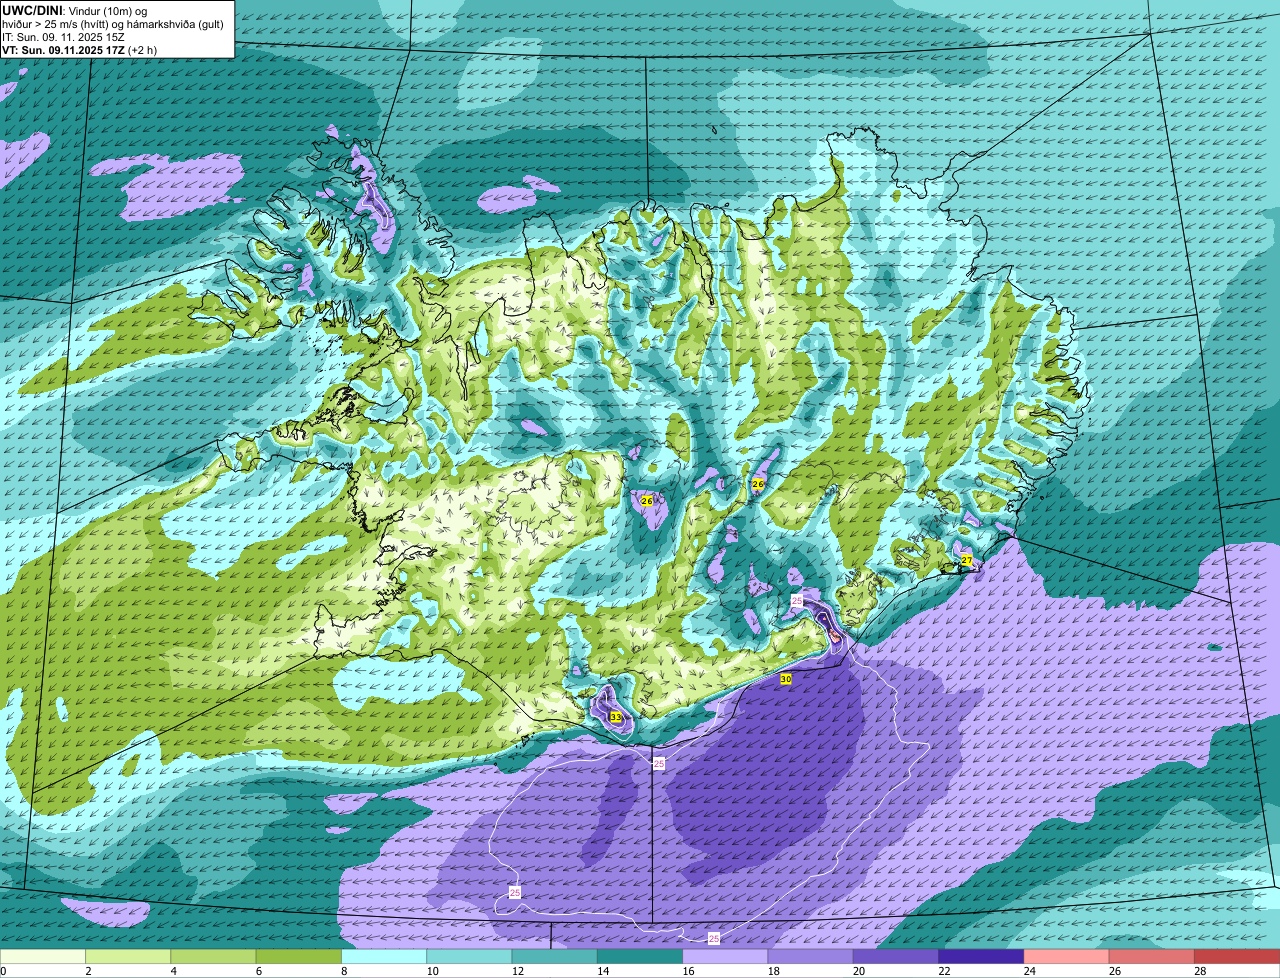
Task: Click the 6–8 m/s olive green legend swatch
Action: (299, 957)
